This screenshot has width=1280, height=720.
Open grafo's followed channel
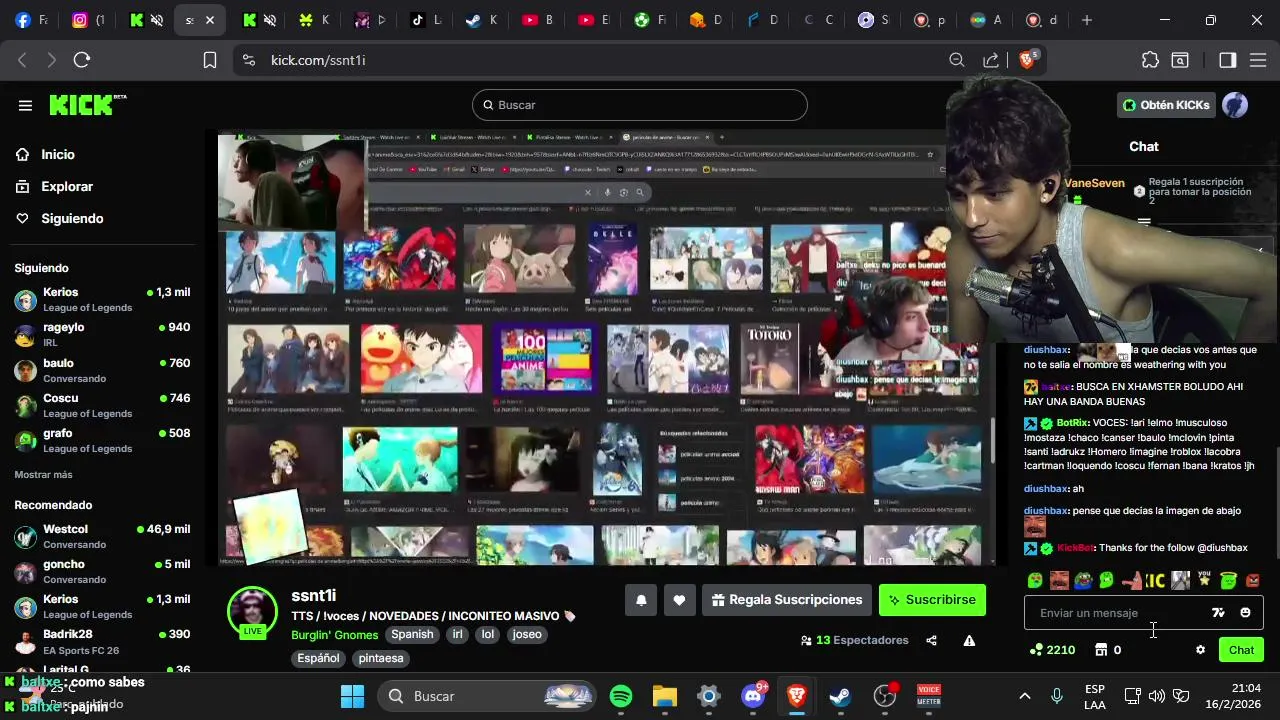coord(102,440)
